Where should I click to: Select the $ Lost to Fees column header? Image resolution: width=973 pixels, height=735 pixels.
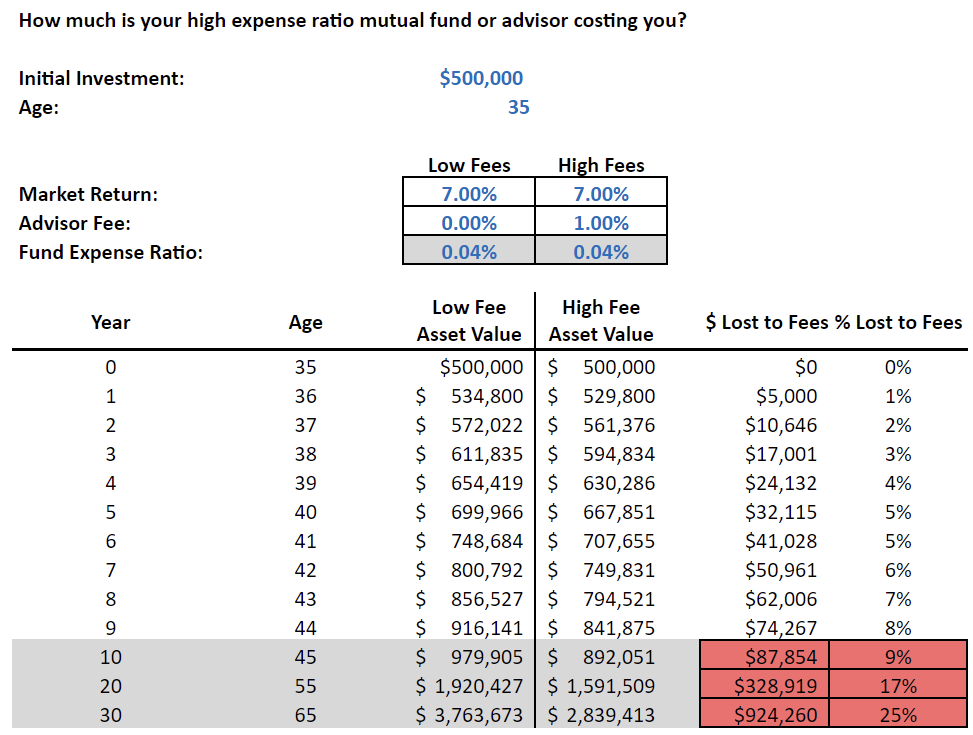point(768,322)
